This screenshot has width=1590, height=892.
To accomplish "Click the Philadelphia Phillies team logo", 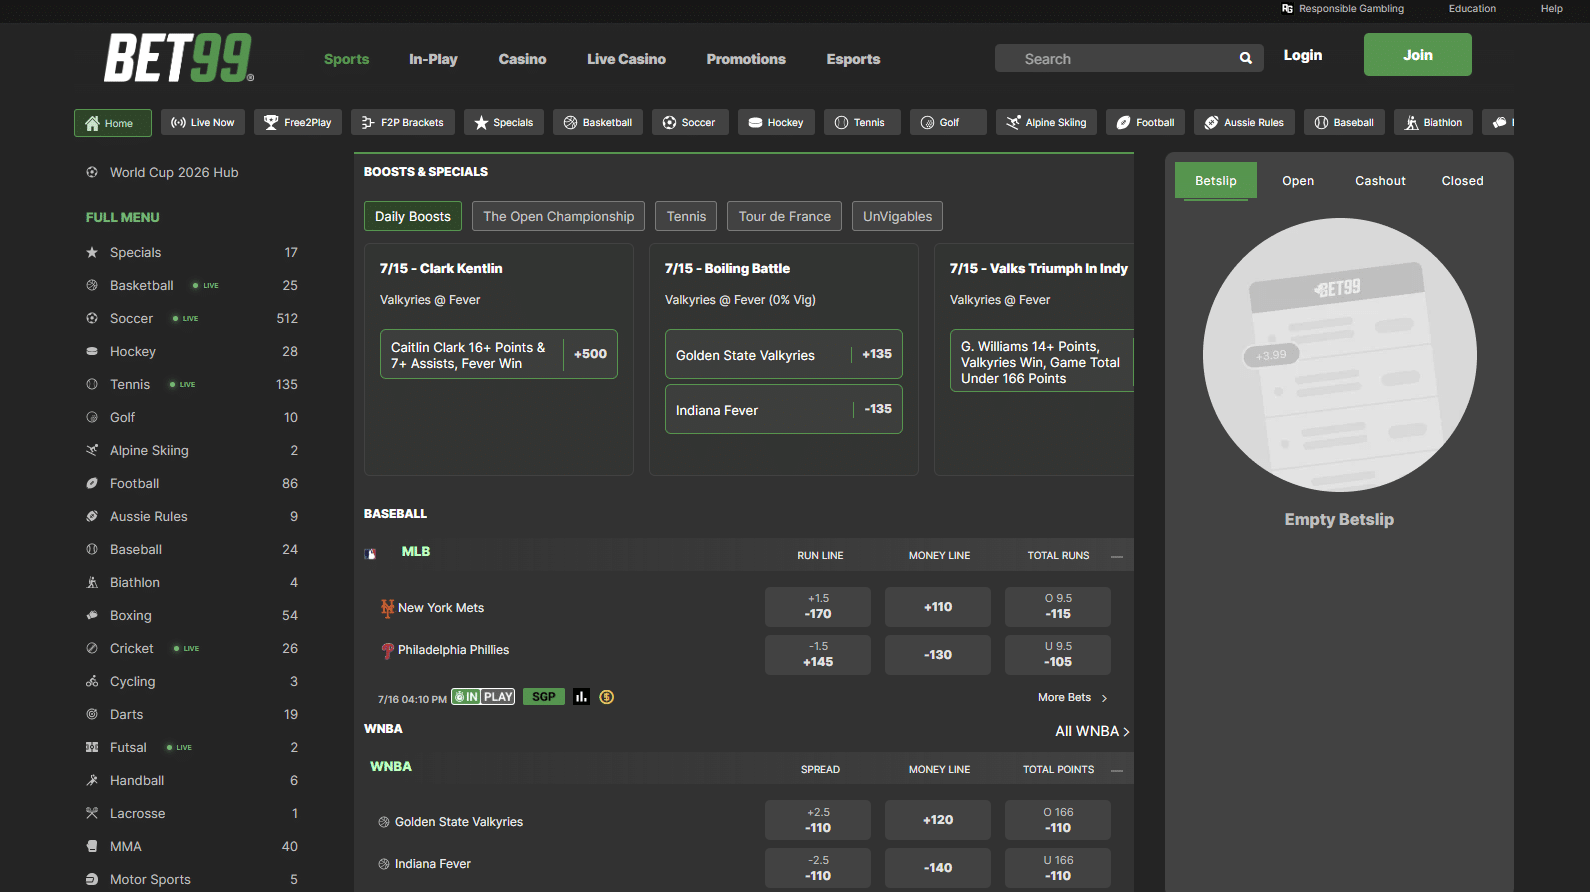I will pos(387,650).
